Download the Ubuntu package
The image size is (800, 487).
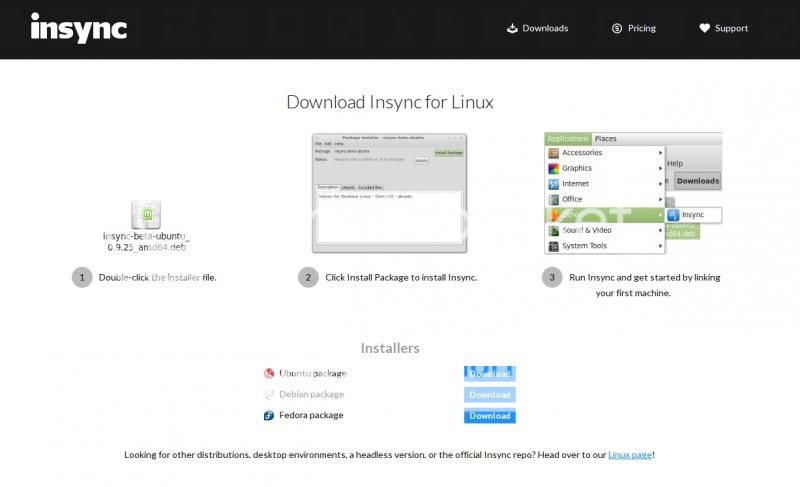490,374
